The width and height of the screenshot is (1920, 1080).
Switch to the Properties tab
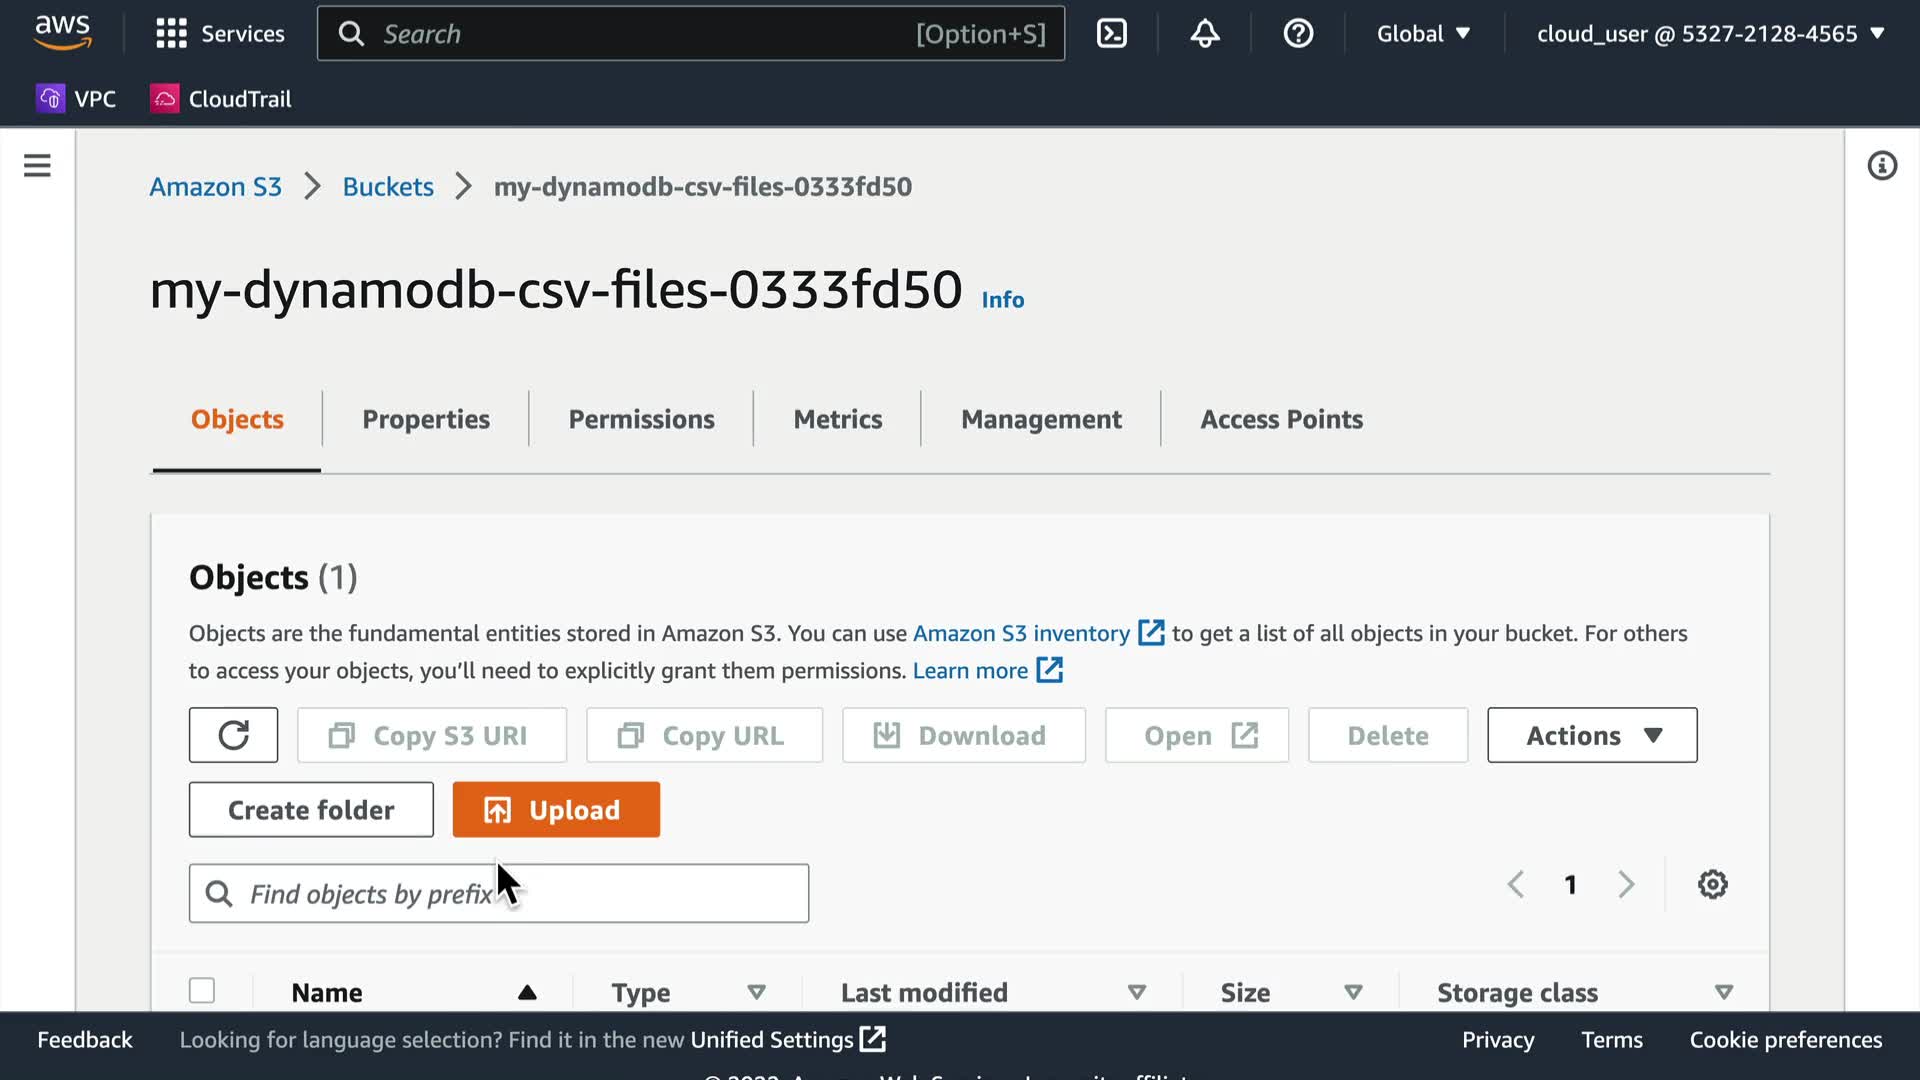click(x=426, y=419)
